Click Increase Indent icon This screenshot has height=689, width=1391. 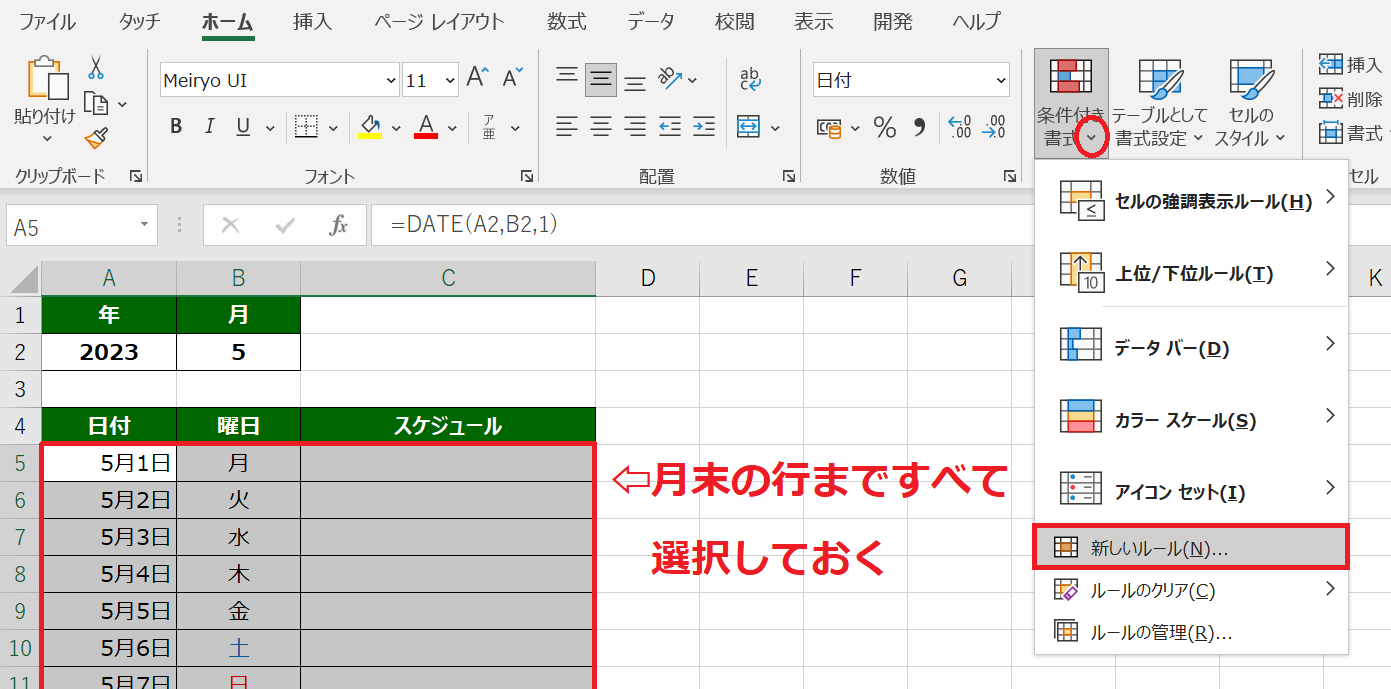[704, 127]
